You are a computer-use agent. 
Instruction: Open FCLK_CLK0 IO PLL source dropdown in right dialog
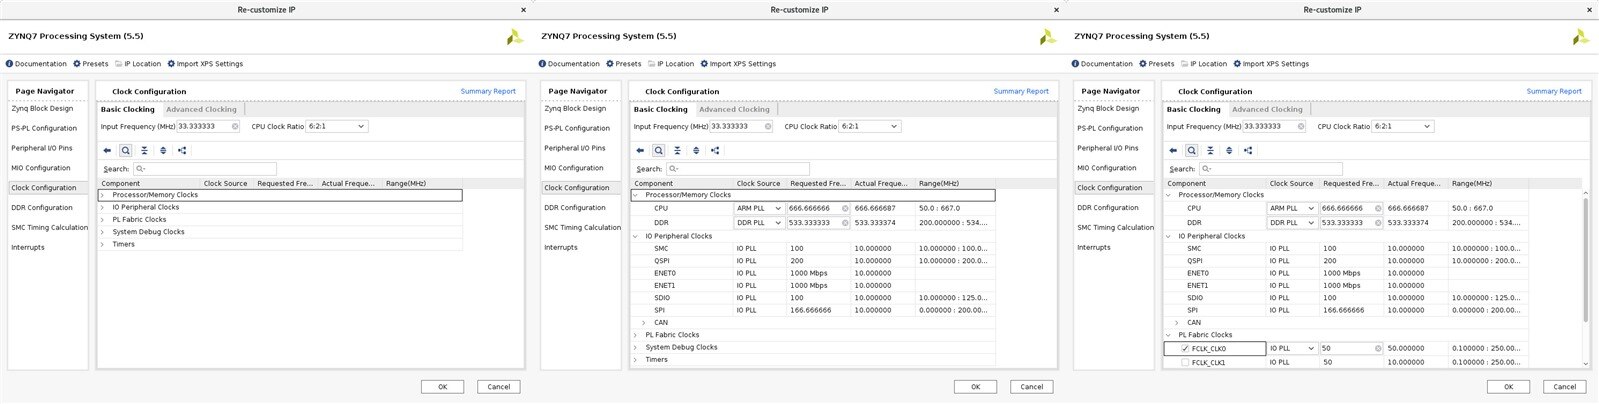click(x=1292, y=349)
